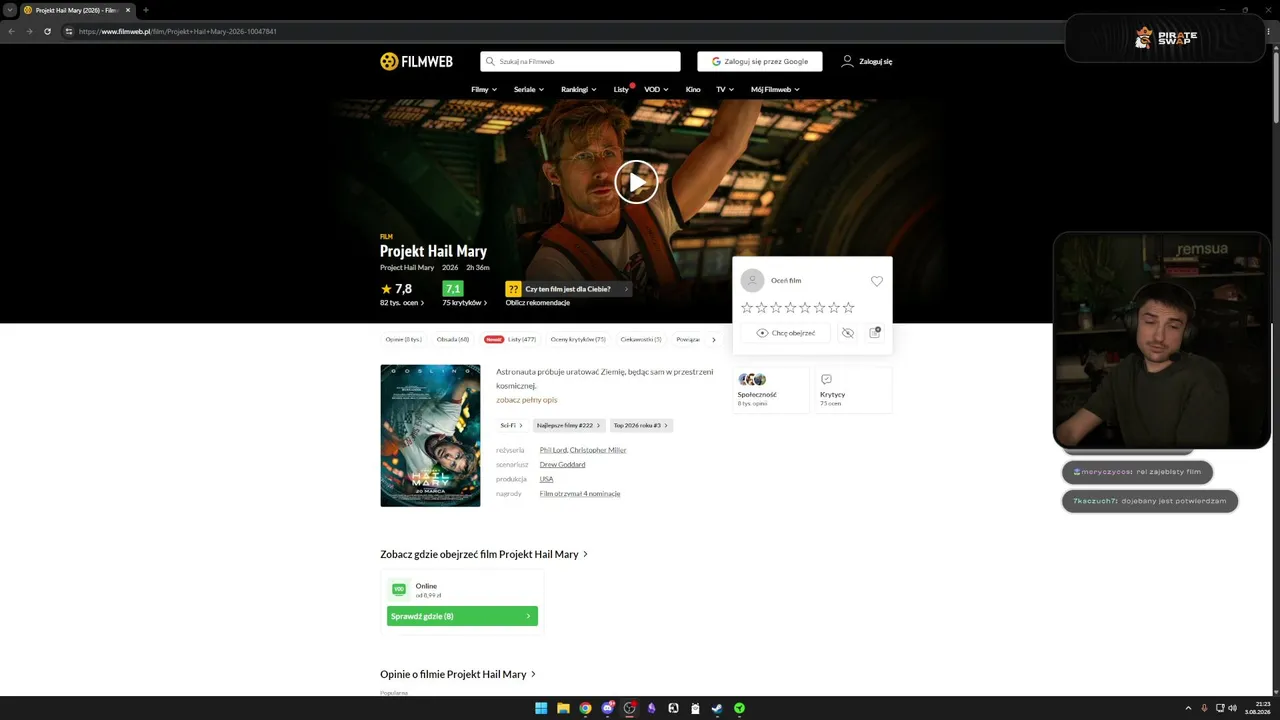This screenshot has width=1280, height=720.
Task: Expand zobacz pełny opis
Action: point(527,400)
